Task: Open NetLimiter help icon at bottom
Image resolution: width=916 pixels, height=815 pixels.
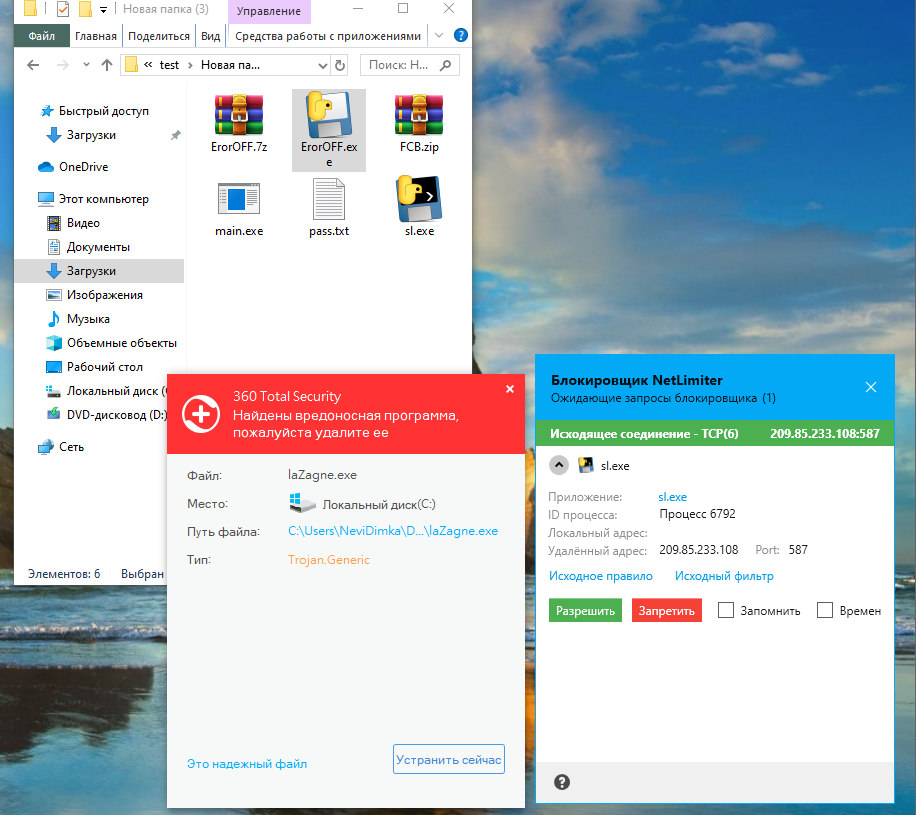Action: (562, 782)
